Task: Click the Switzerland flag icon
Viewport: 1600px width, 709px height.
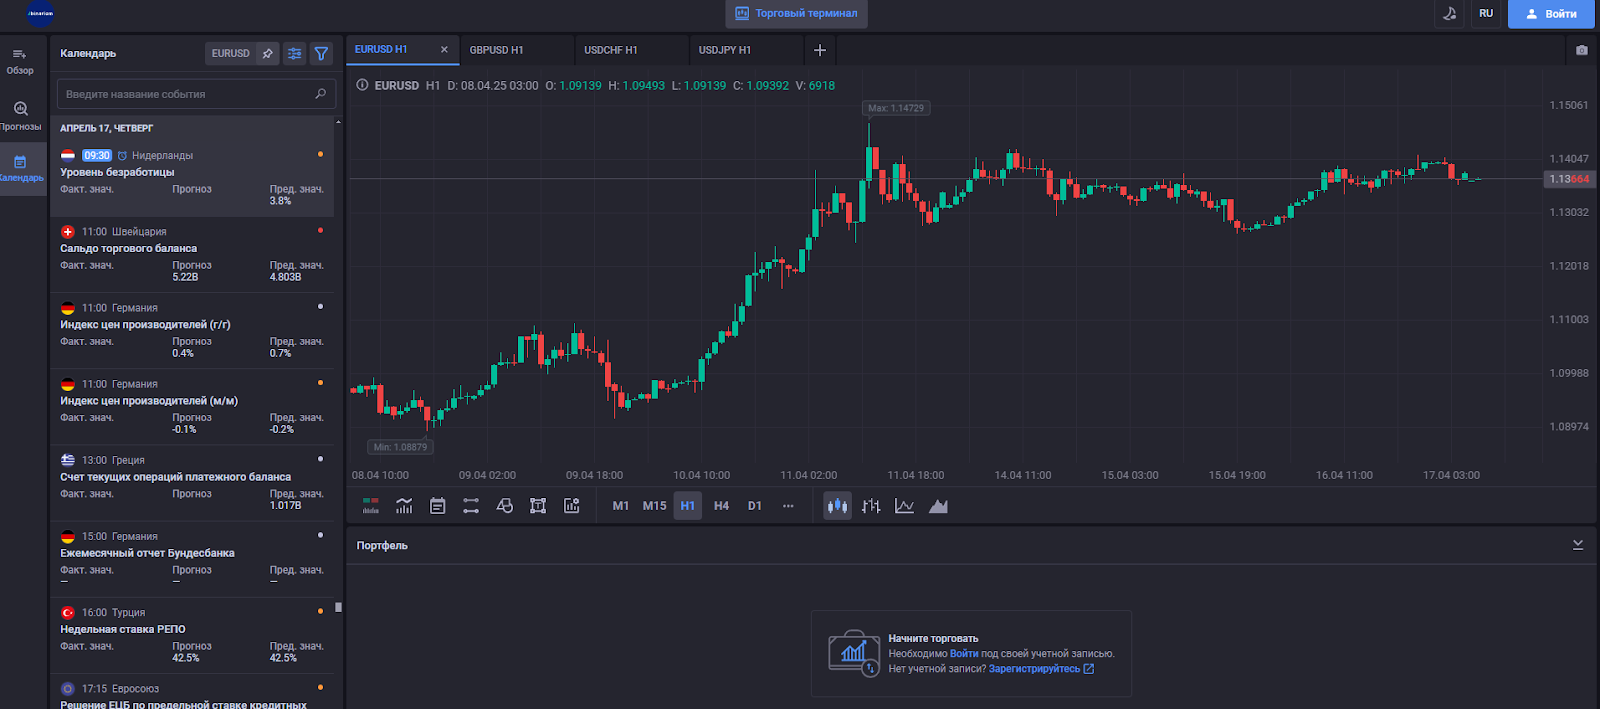Action: [x=68, y=232]
